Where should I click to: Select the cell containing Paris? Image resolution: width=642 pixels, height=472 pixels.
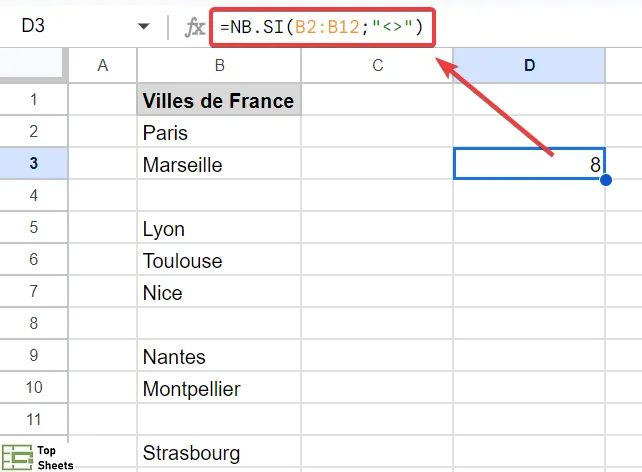[x=219, y=132]
